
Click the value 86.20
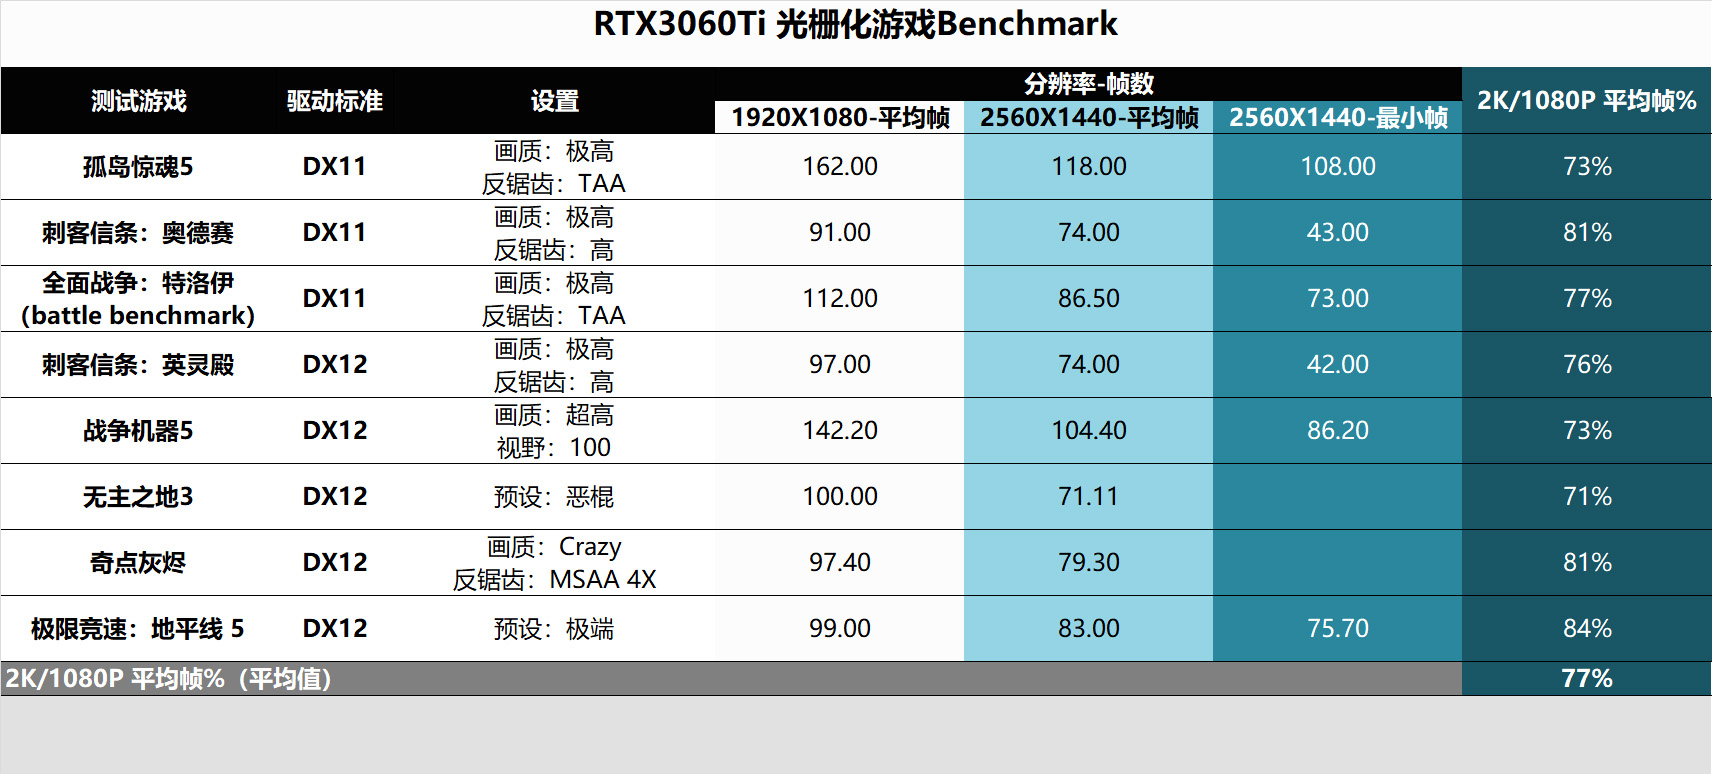click(1338, 431)
